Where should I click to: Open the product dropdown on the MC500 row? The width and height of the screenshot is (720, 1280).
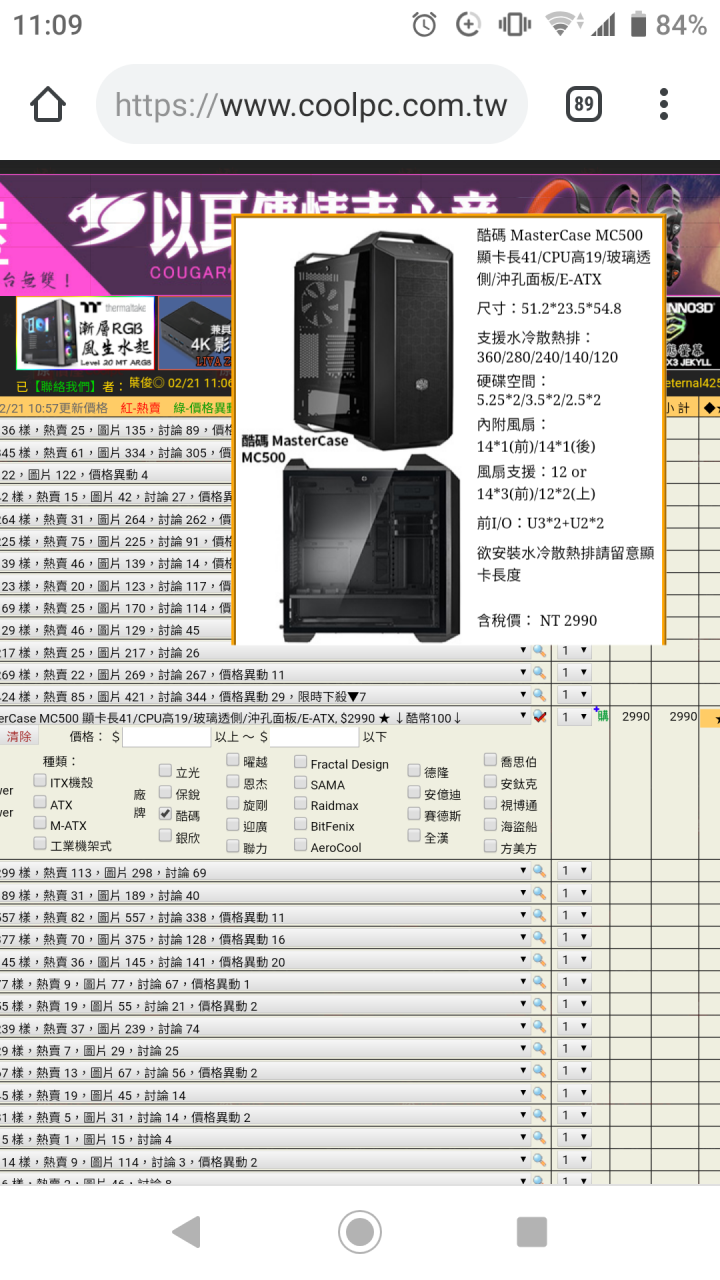pos(263,717)
